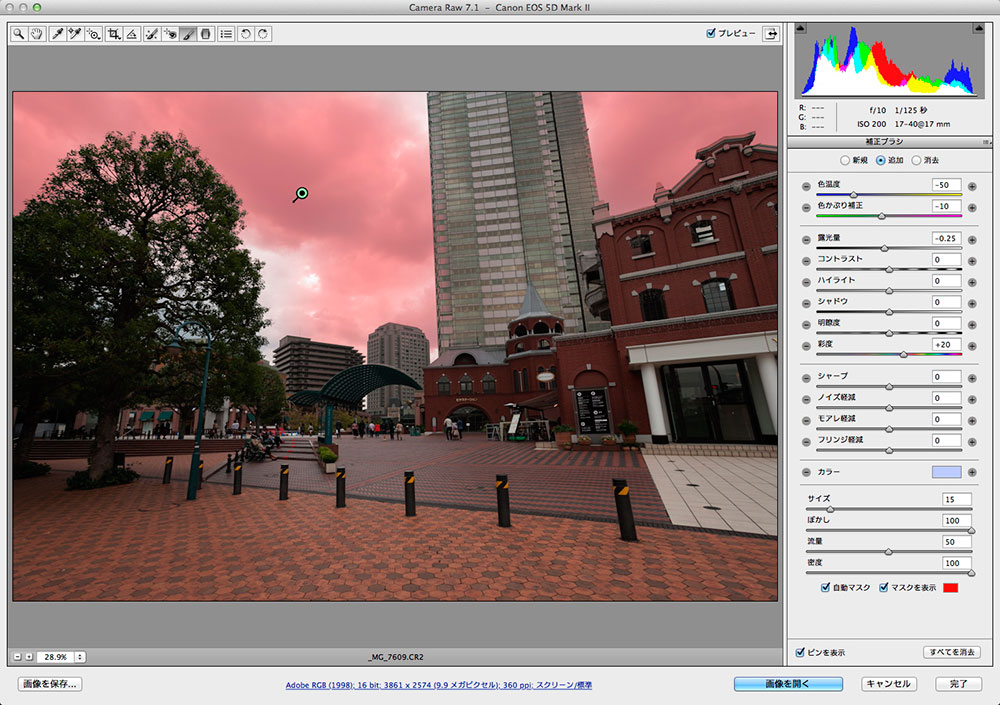Select the Color Sampler tool
1000x705 pixels.
(x=75, y=34)
